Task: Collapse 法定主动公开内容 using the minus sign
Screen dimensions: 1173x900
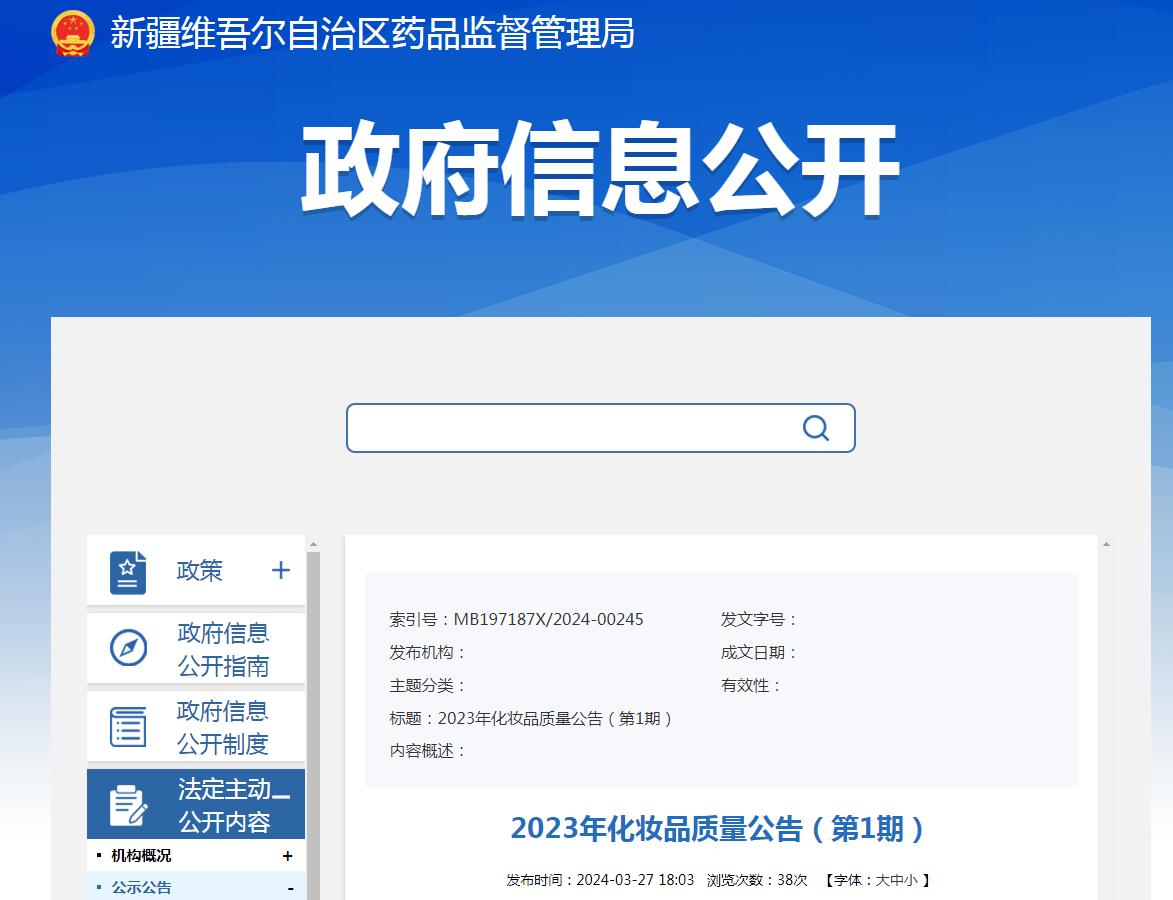Action: coord(281,796)
